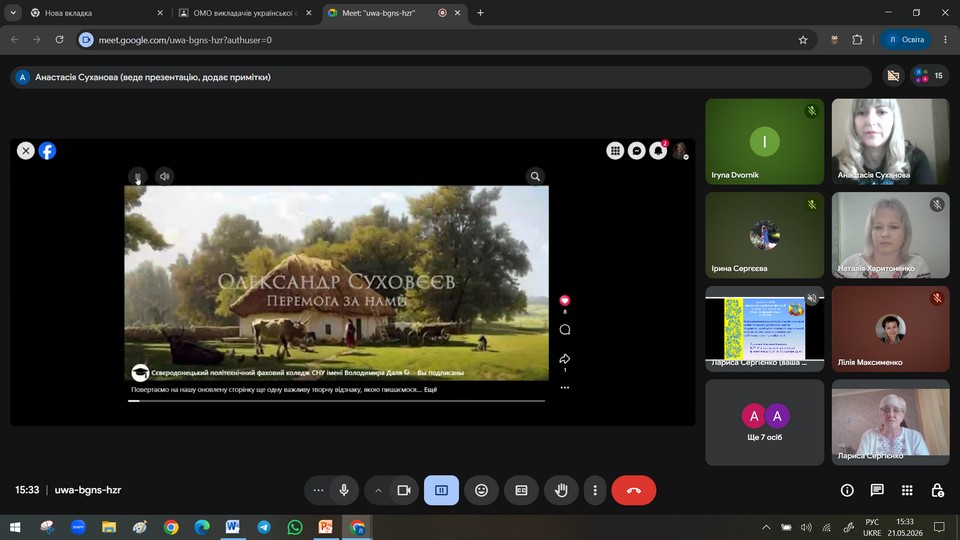Select Ірина Сергєєва participant tile
The image size is (960, 540).
[x=765, y=235]
